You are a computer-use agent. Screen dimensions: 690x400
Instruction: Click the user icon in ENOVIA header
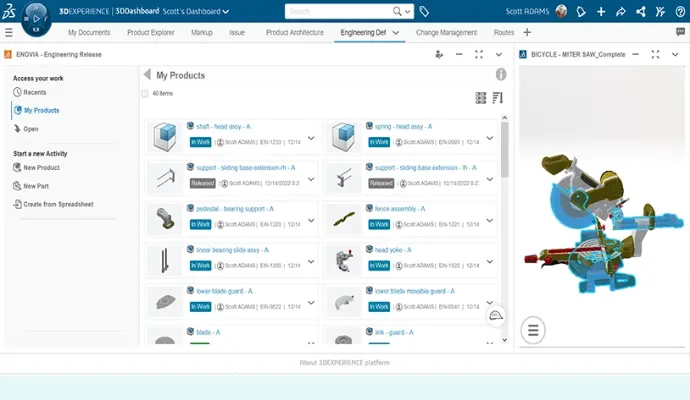(439, 55)
